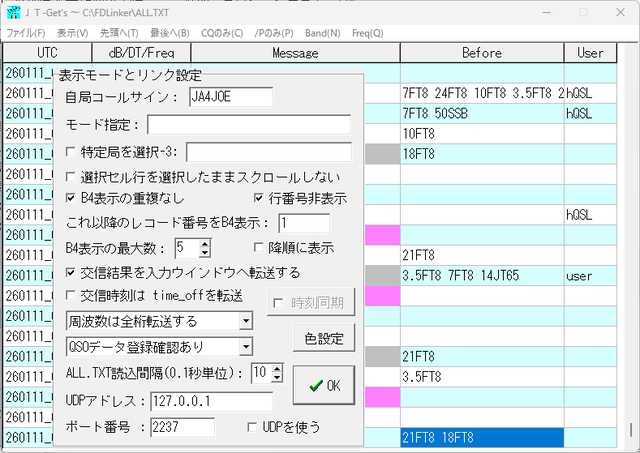Click the 'user' cell in User column

(590, 276)
